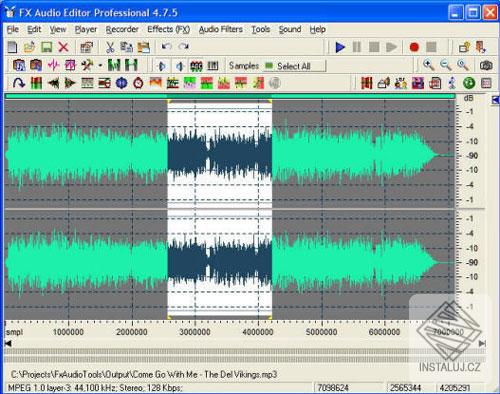Click the pink waveform icon
This screenshot has height=394, width=500.
[x=53, y=65]
